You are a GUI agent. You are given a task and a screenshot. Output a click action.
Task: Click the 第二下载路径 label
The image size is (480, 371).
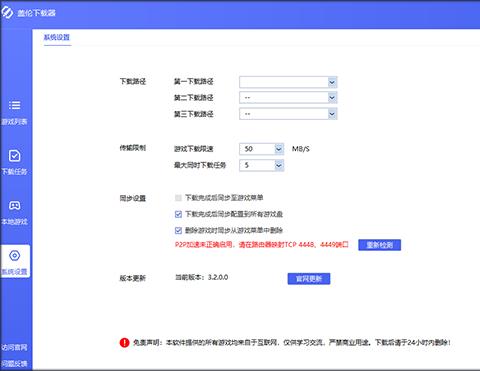click(x=194, y=98)
